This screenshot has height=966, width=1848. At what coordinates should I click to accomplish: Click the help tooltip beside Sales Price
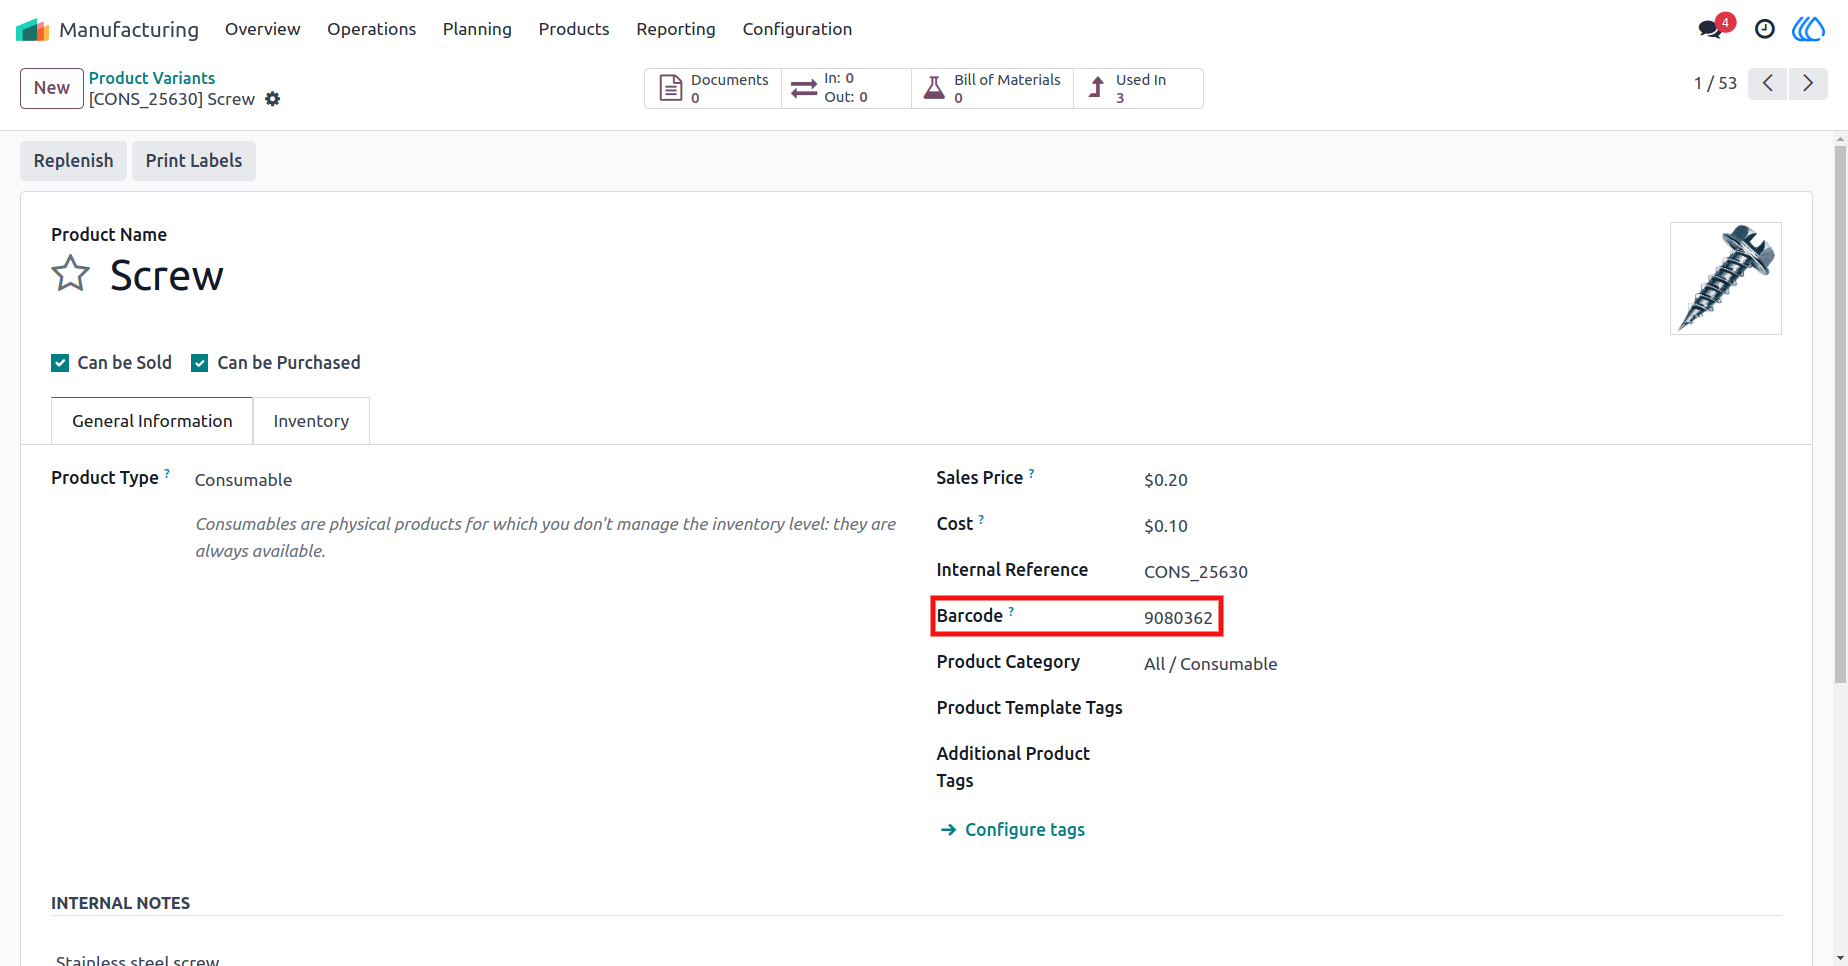(x=1031, y=473)
